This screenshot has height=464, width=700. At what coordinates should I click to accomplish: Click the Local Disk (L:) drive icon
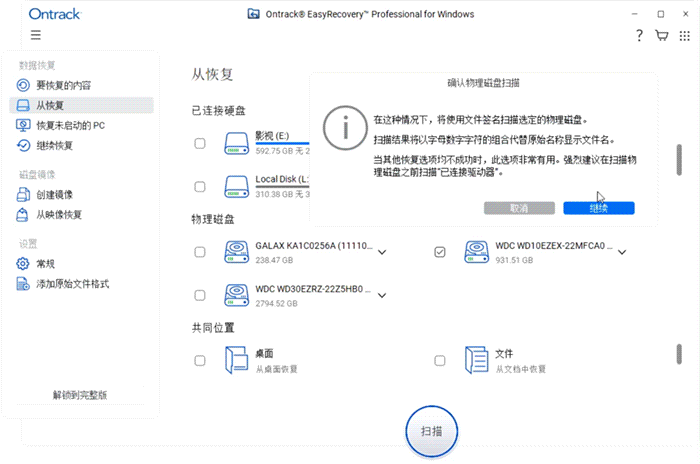(237, 187)
